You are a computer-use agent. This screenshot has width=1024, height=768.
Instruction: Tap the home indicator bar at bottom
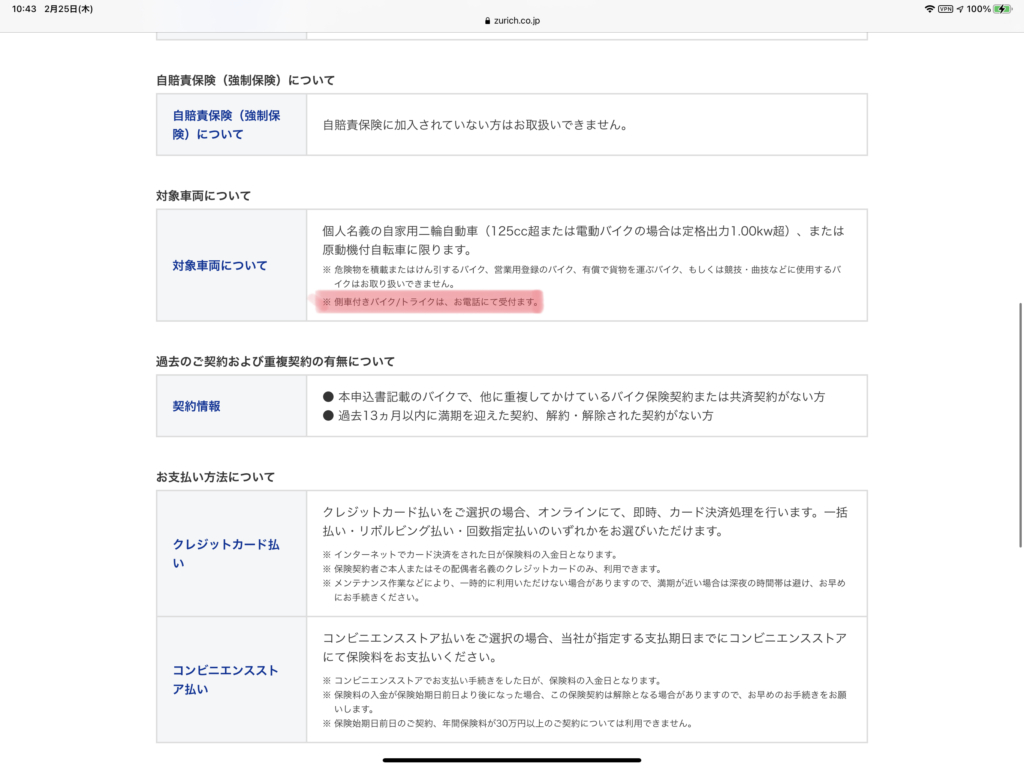pos(512,759)
